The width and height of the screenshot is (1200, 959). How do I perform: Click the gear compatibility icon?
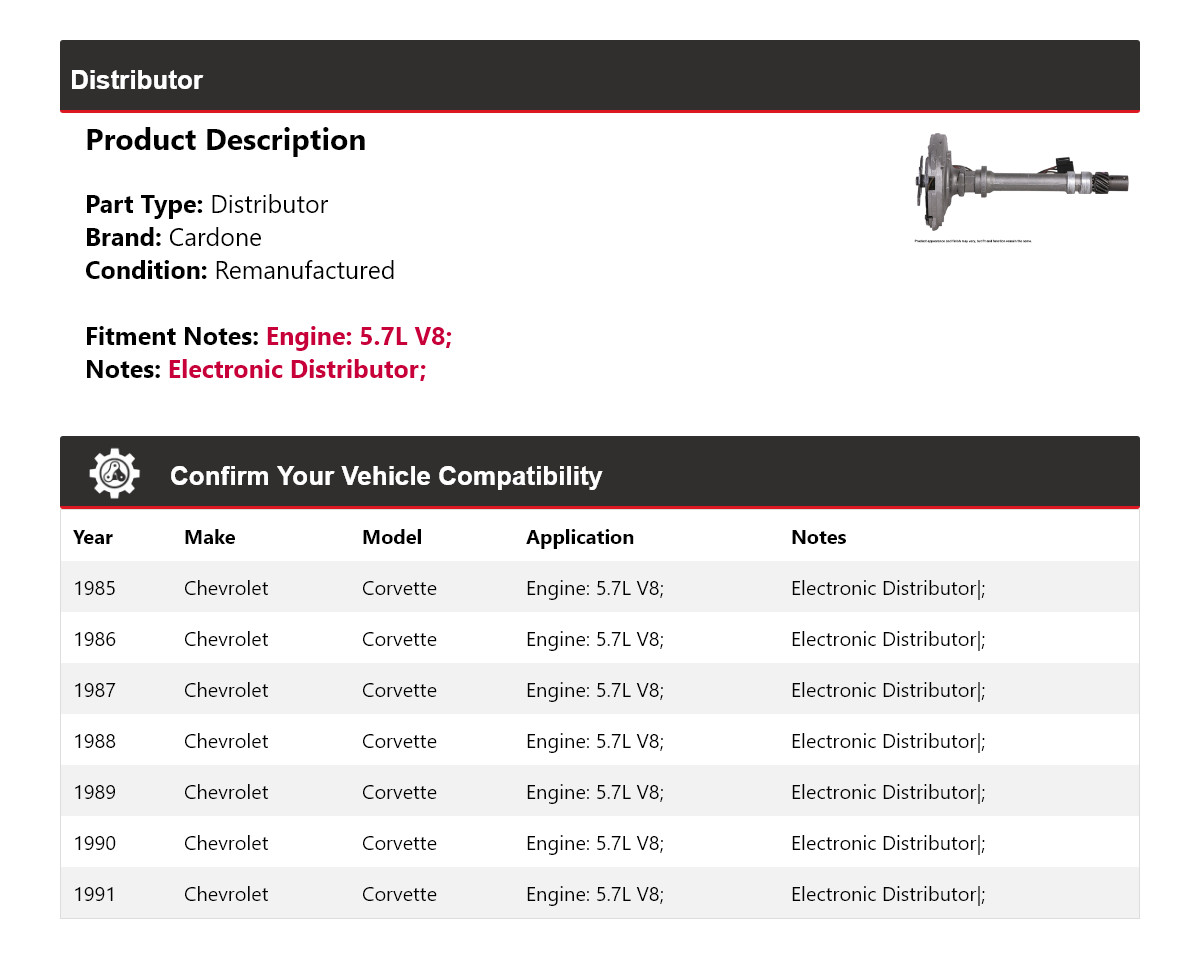pyautogui.click(x=114, y=474)
